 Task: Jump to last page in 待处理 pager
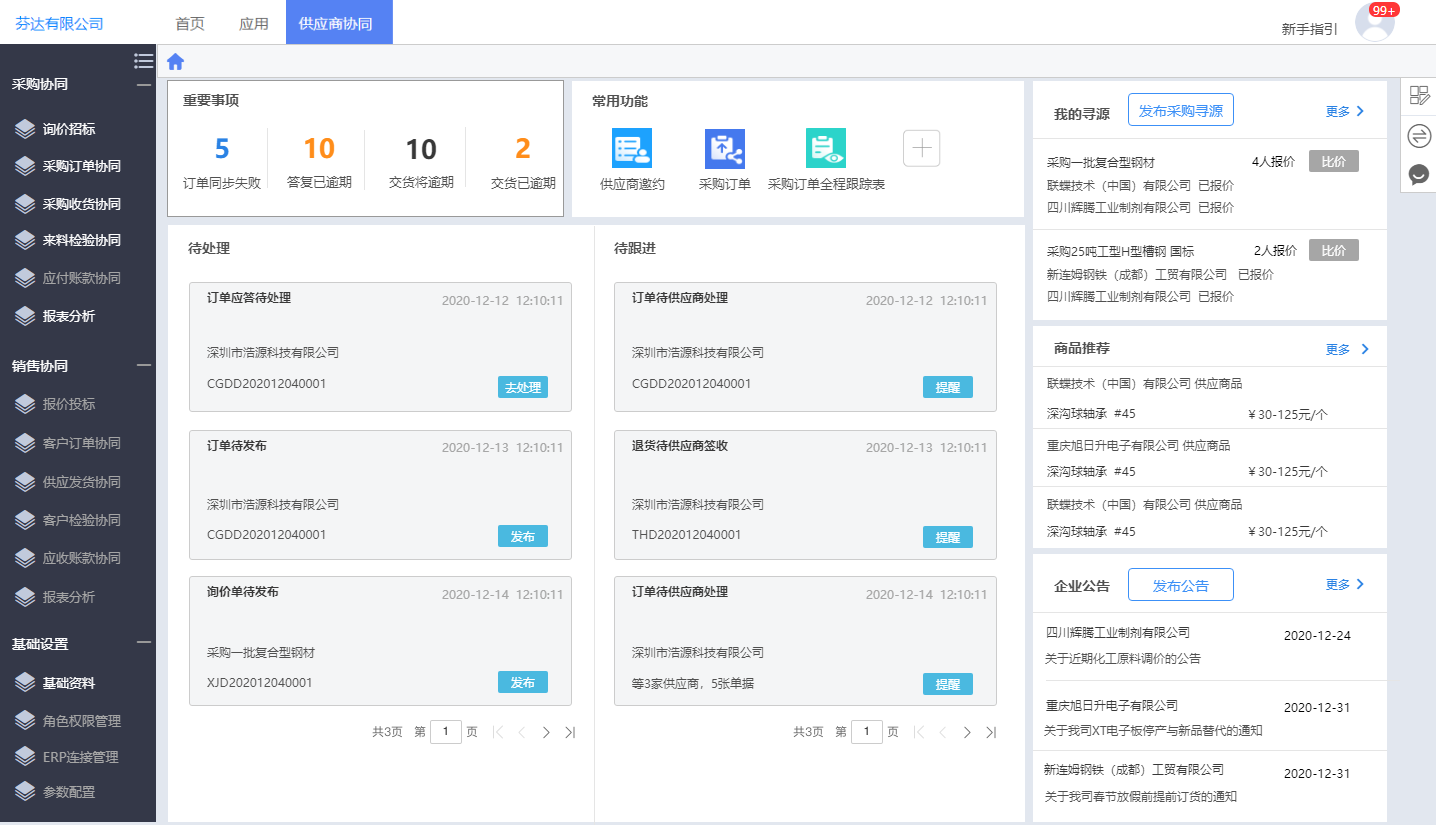pyautogui.click(x=570, y=732)
